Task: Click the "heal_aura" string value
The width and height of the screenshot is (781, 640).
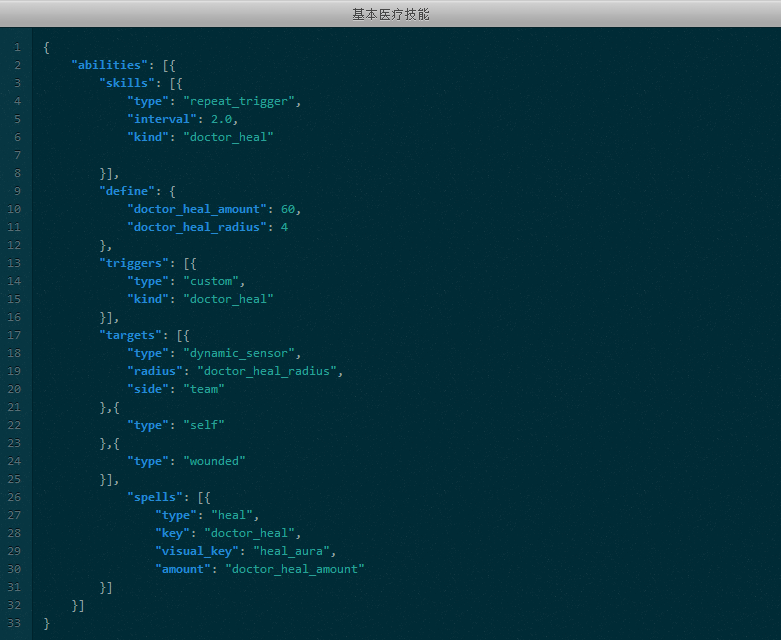Action: coord(294,551)
